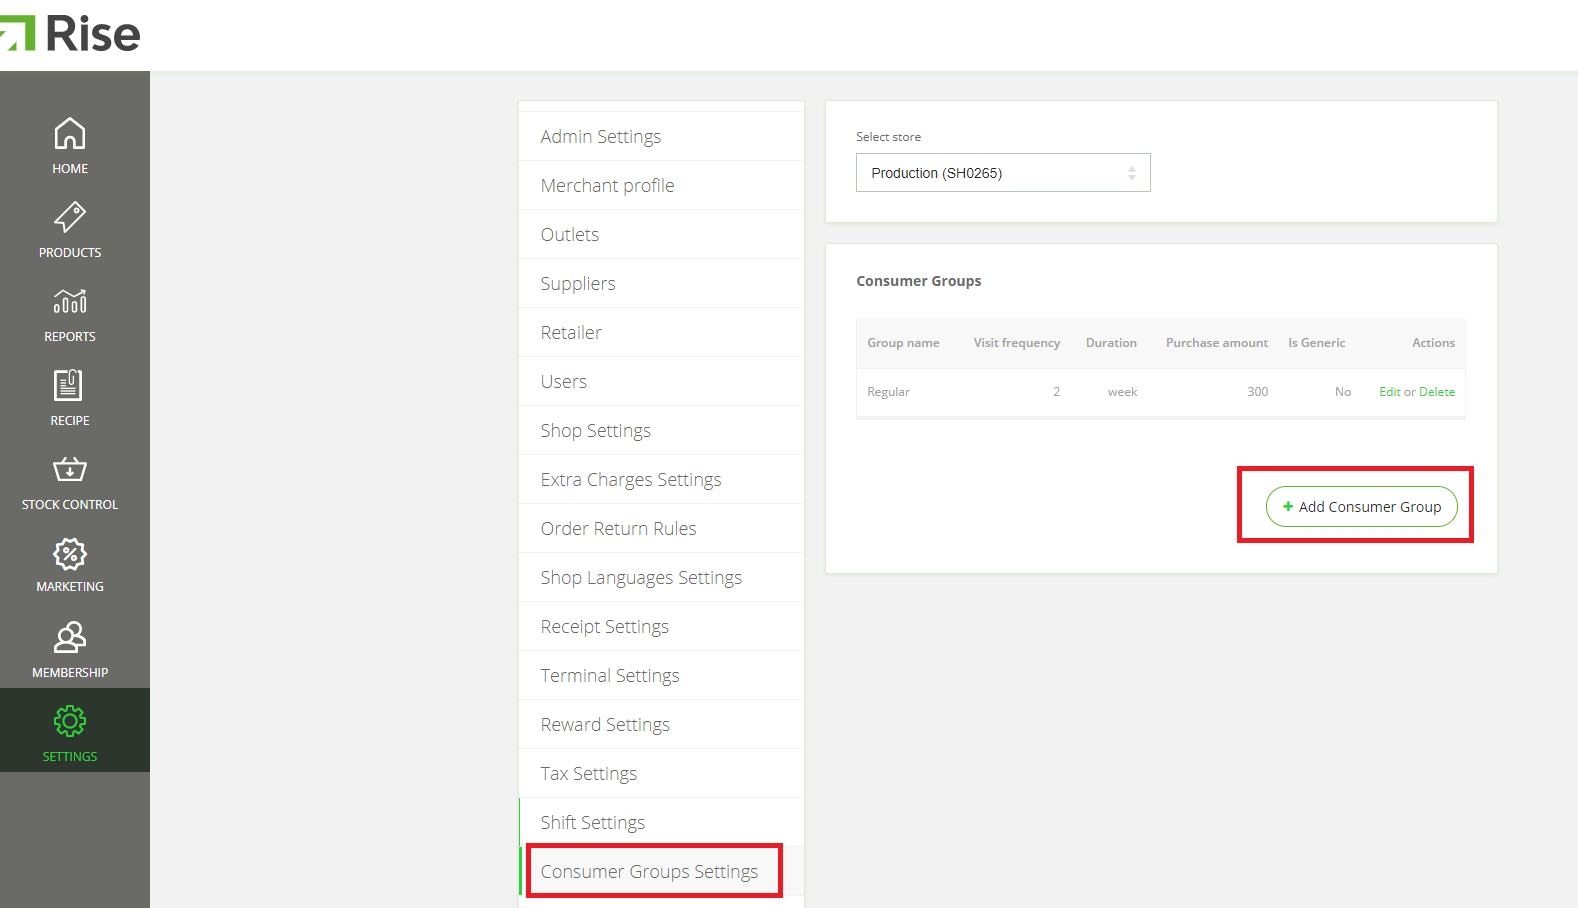Open Extra Charges Settings

[x=661, y=479]
